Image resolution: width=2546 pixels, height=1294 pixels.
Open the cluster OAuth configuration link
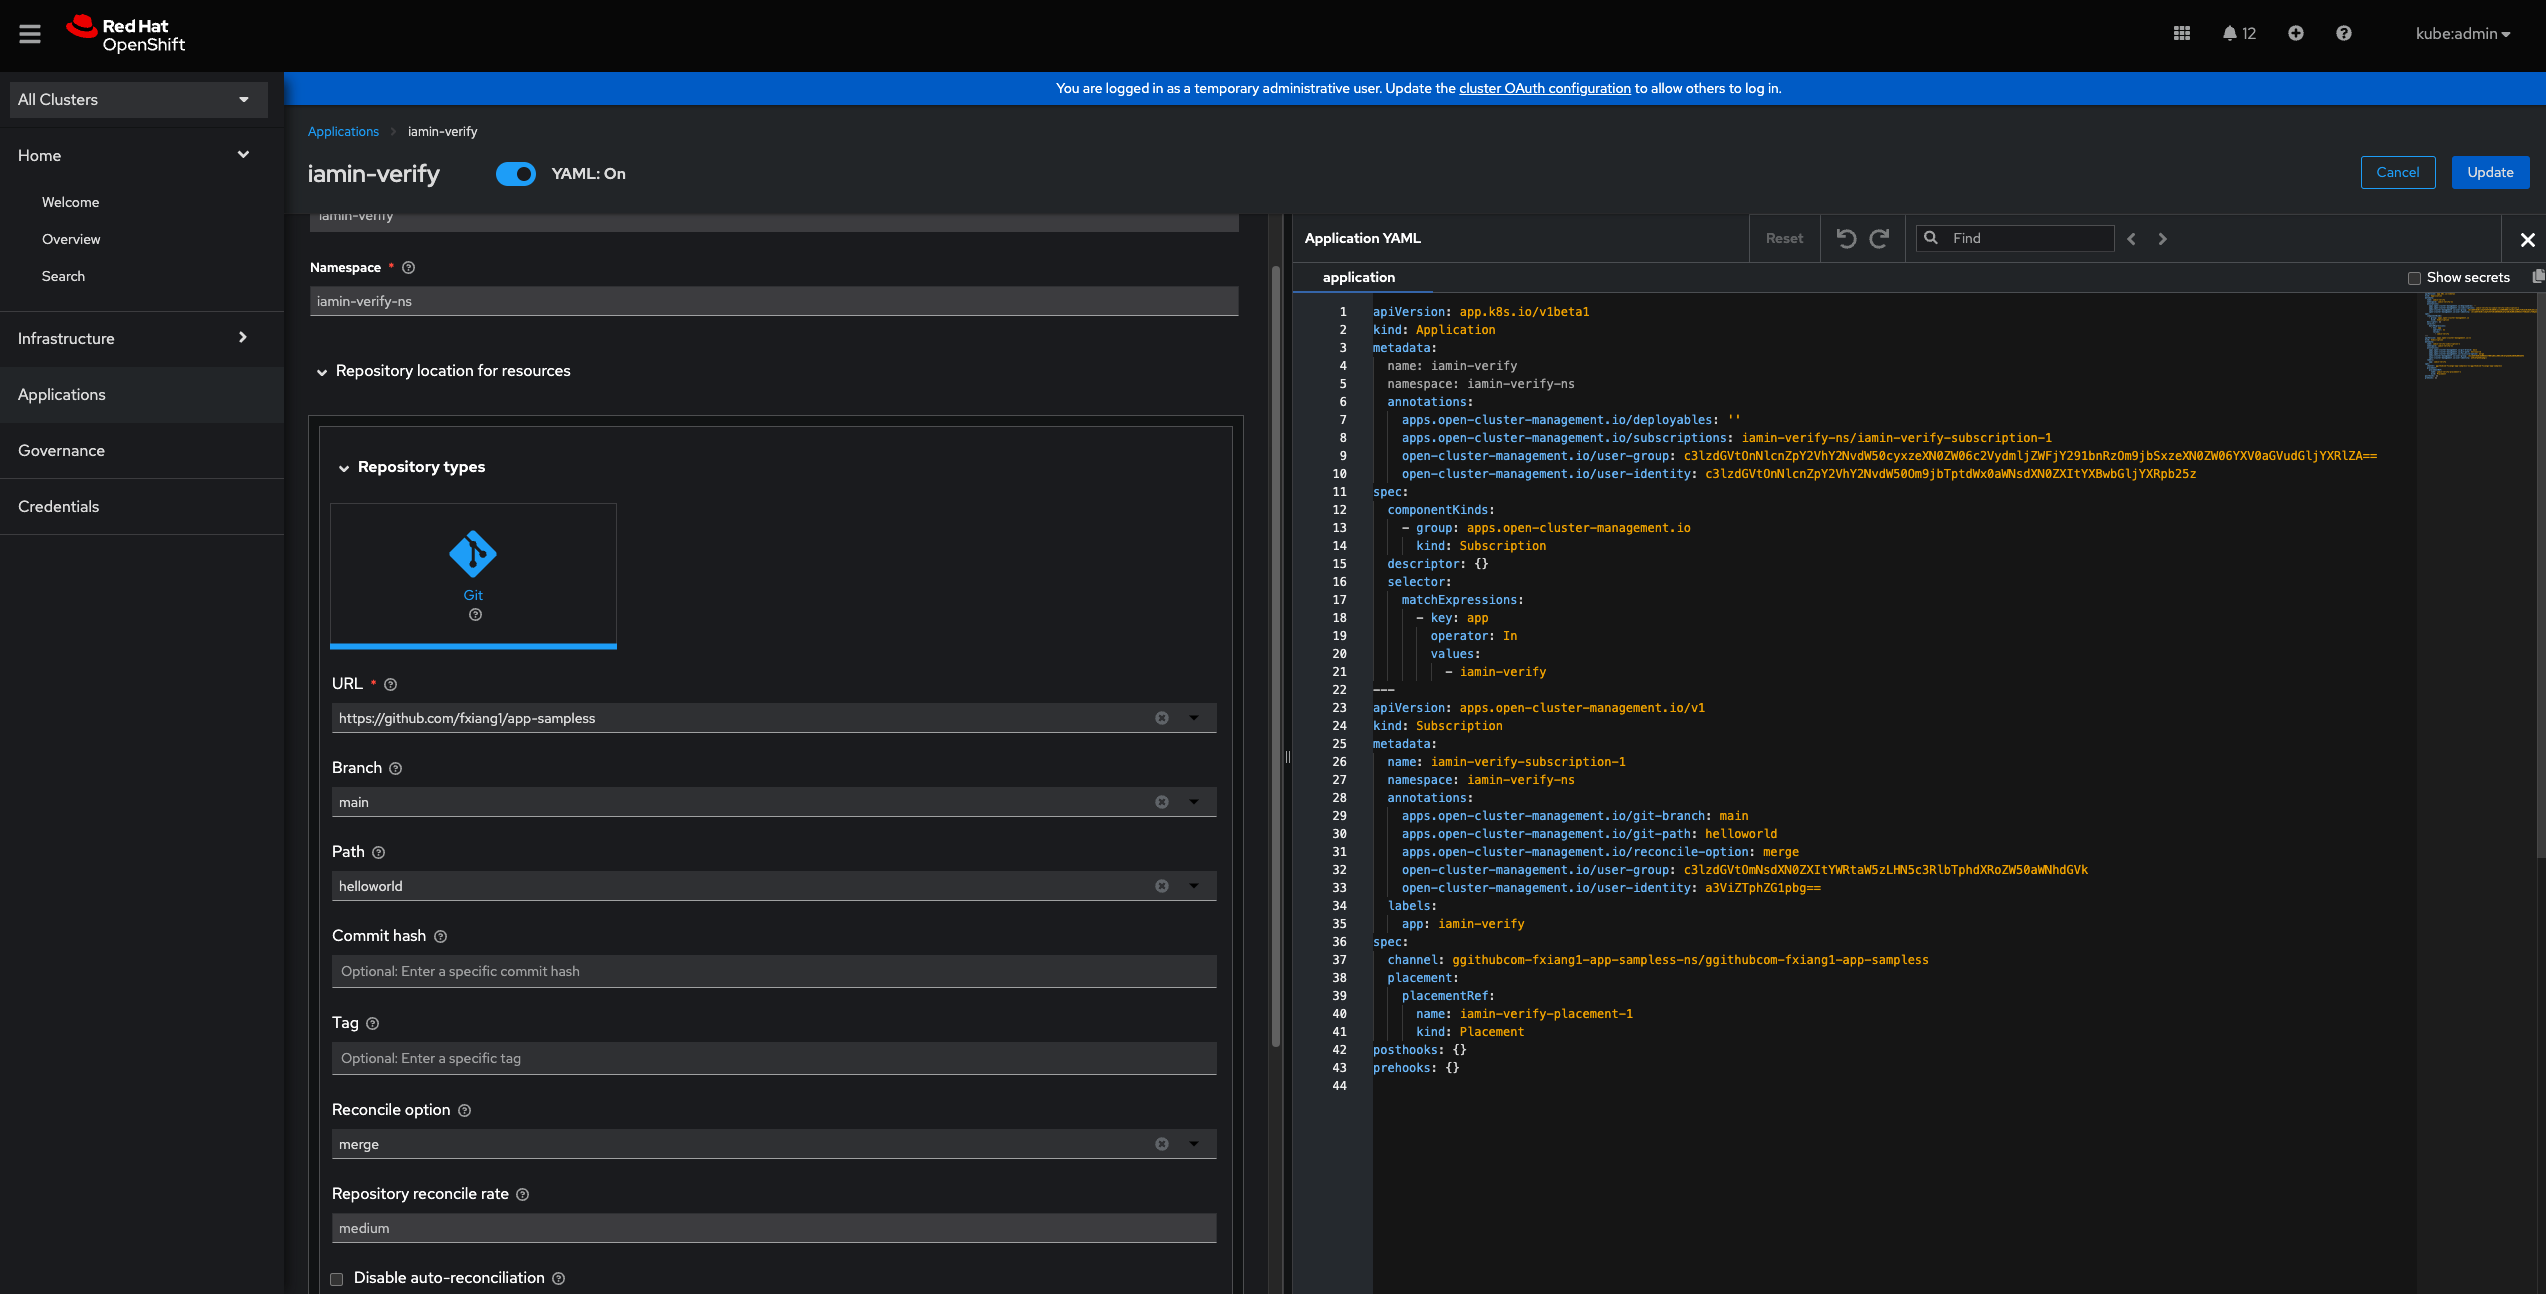tap(1544, 89)
